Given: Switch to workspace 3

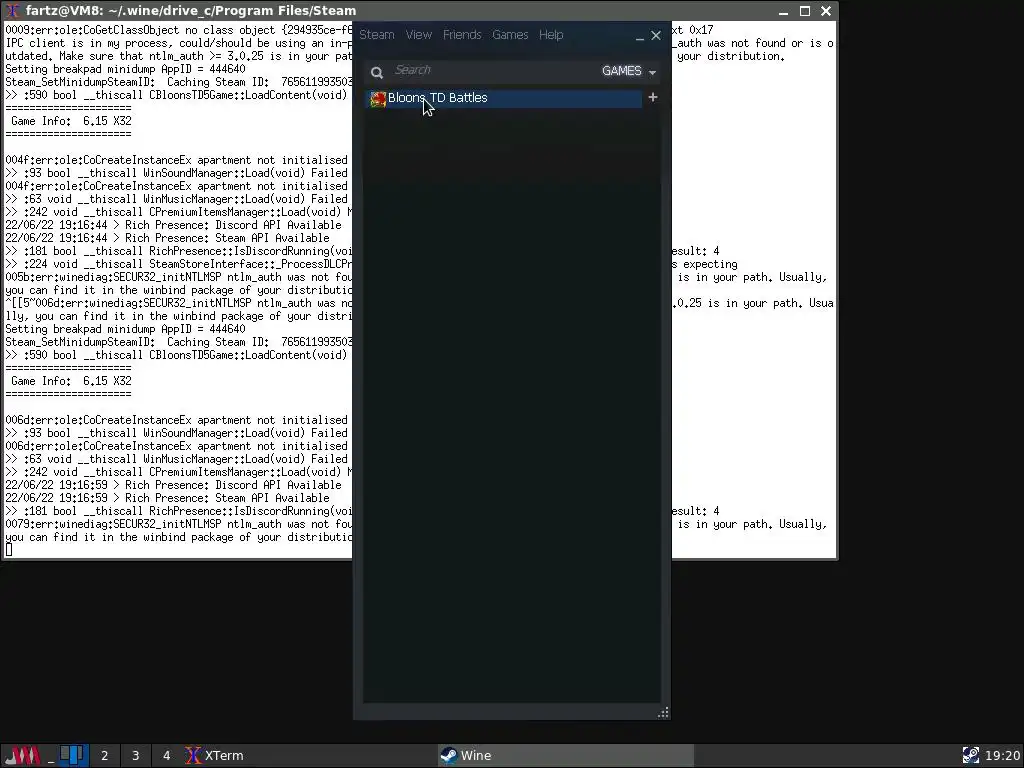Looking at the screenshot, I should click(x=135, y=756).
